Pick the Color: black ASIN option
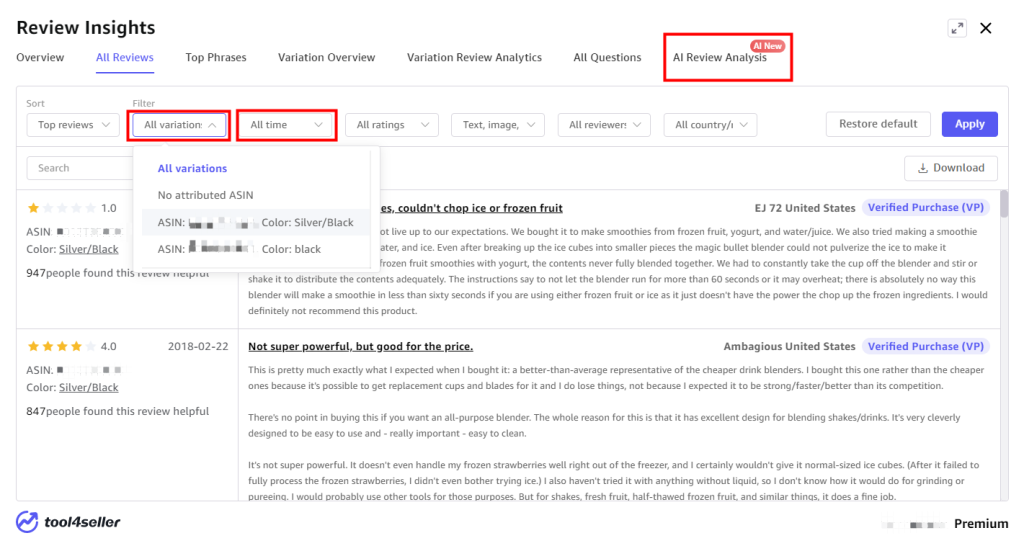The width and height of the screenshot is (1024, 546). click(x=255, y=249)
